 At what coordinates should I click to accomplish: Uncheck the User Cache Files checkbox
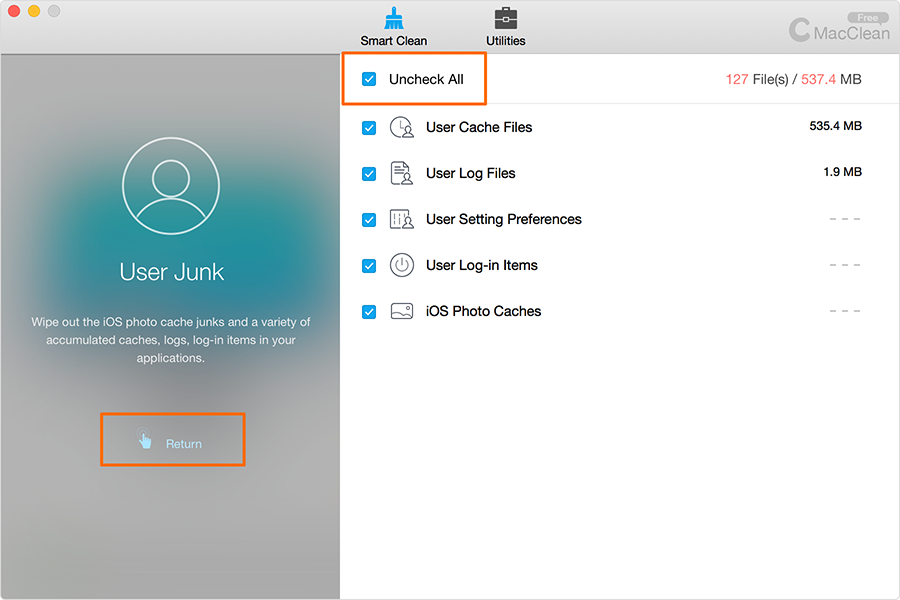[x=369, y=127]
